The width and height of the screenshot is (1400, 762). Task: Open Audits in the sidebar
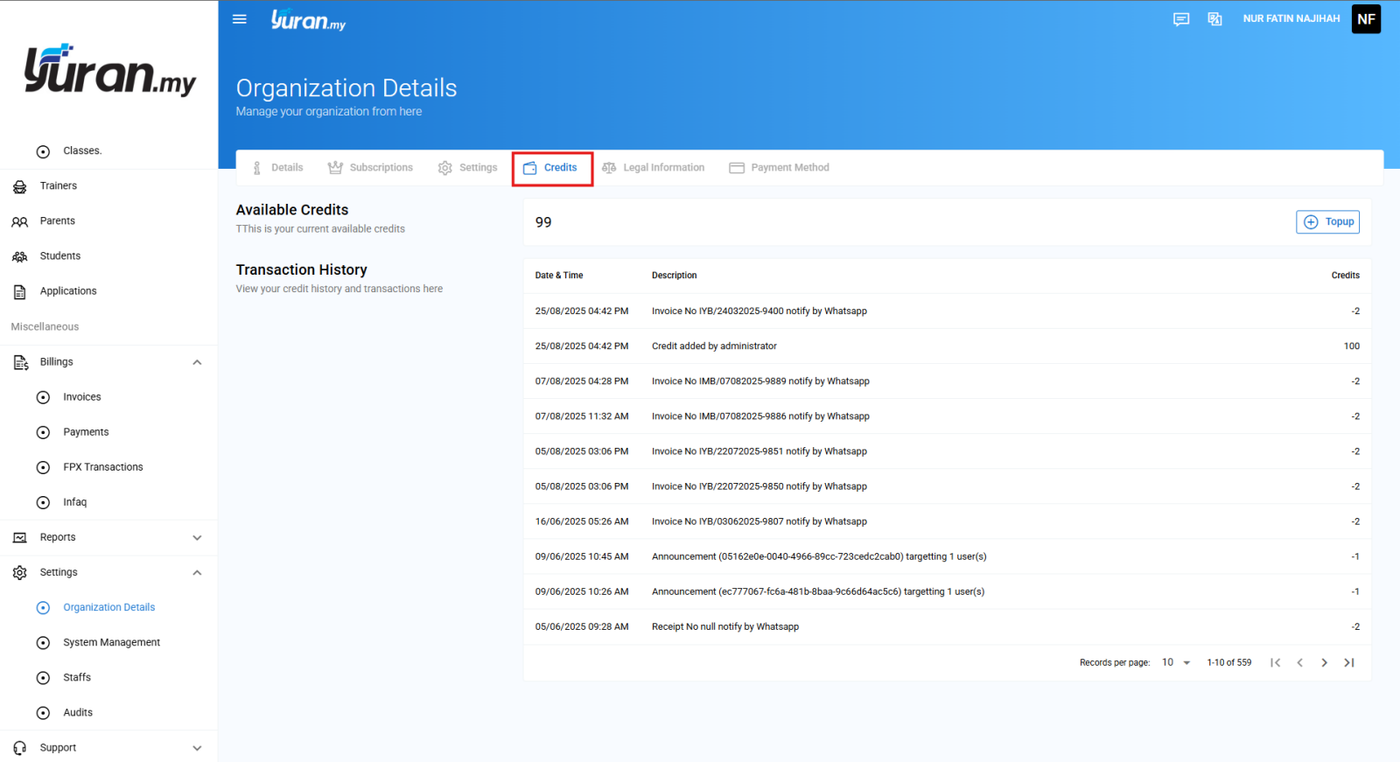pyautogui.click(x=78, y=712)
